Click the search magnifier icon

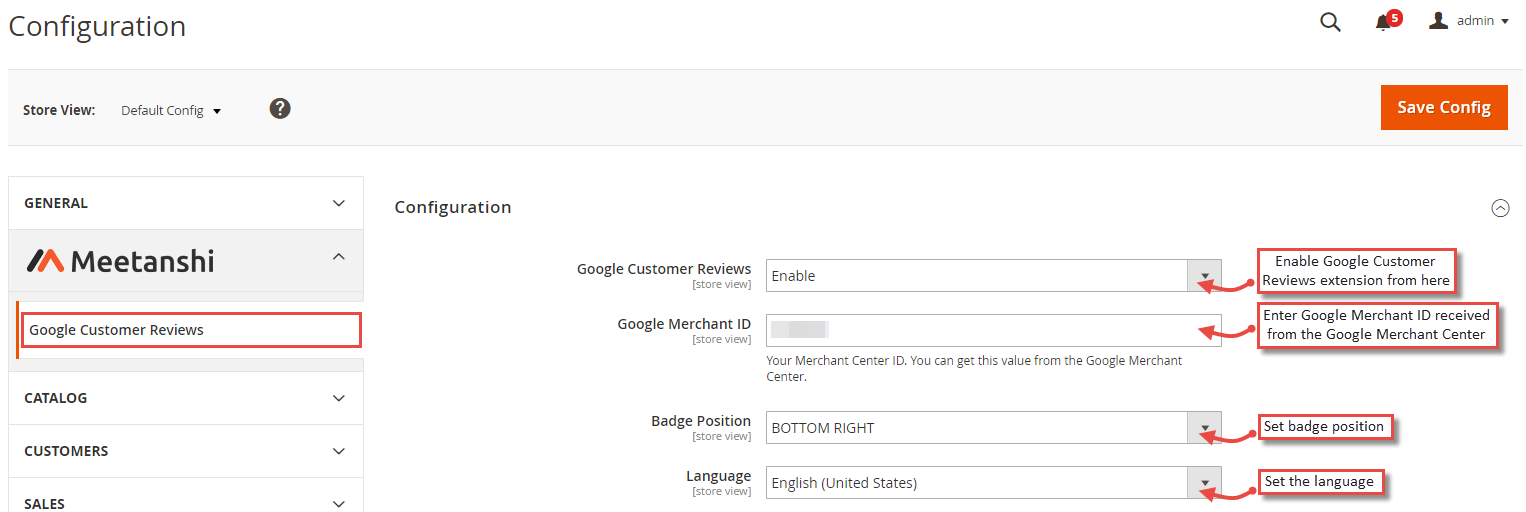[1330, 22]
